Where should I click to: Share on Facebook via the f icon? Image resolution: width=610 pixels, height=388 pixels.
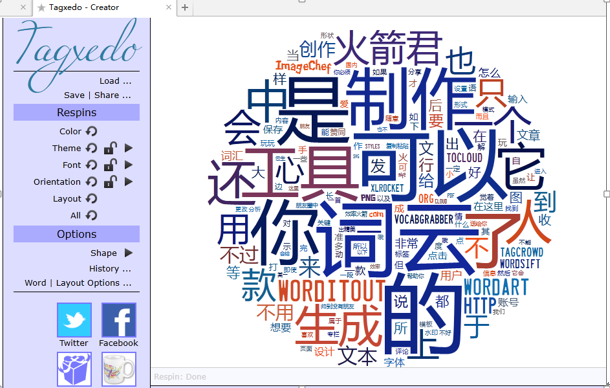coord(119,320)
